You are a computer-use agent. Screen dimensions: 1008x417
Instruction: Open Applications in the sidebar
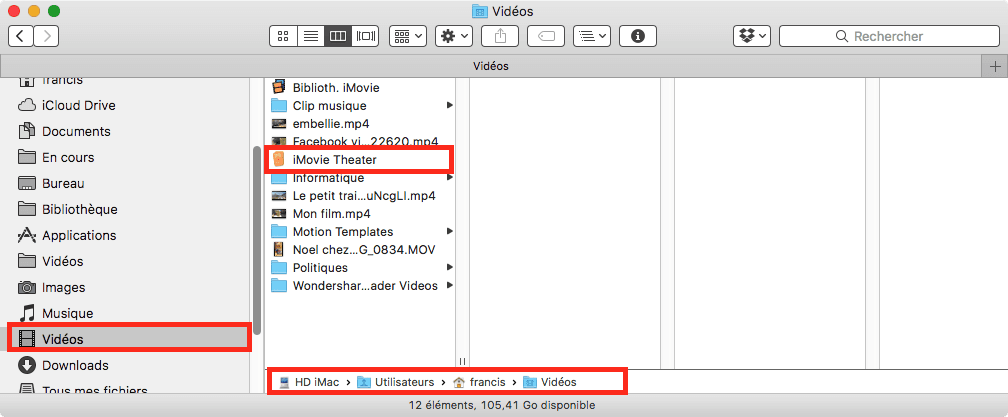point(67,235)
